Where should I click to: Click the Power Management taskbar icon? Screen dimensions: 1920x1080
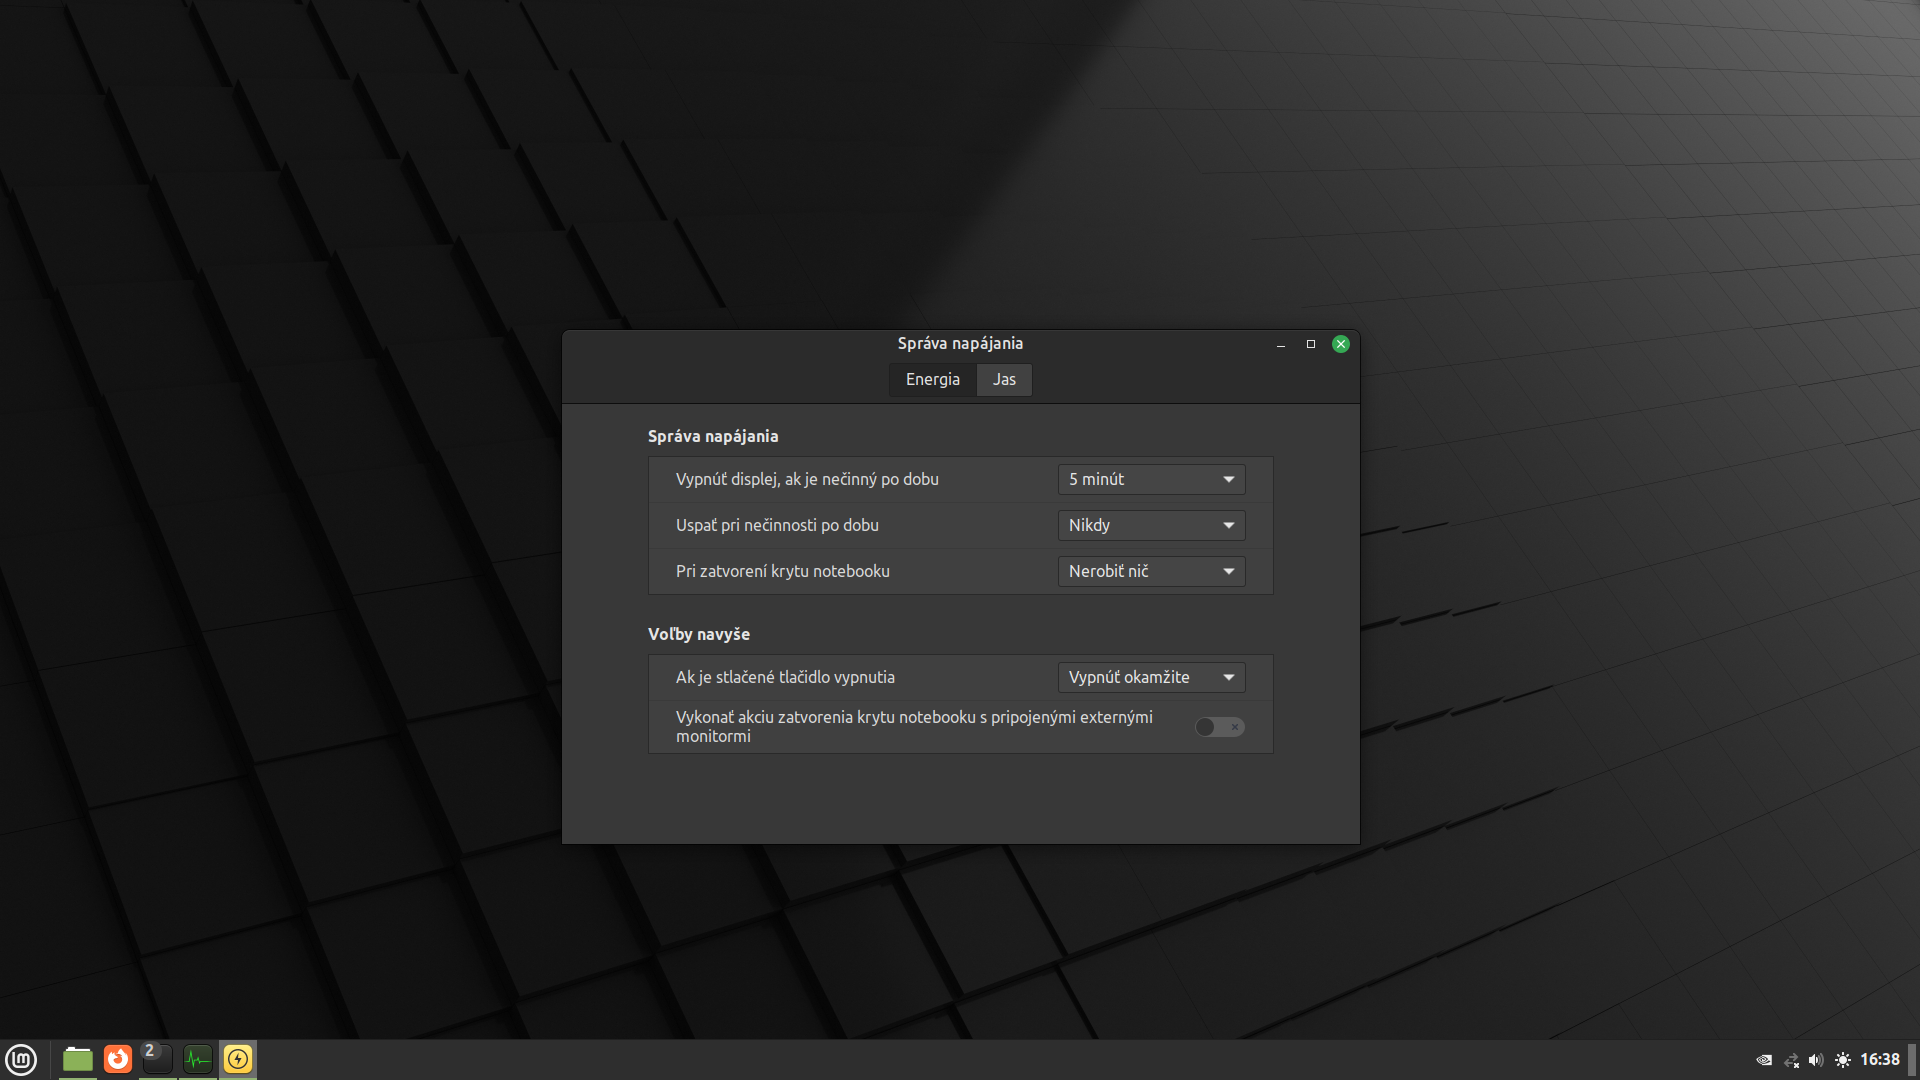pos(238,1059)
